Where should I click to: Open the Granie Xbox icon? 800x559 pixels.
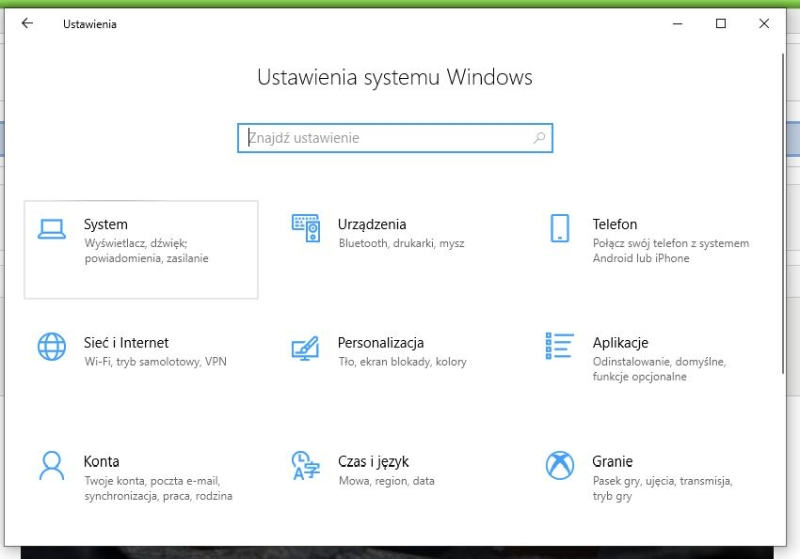tap(560, 465)
